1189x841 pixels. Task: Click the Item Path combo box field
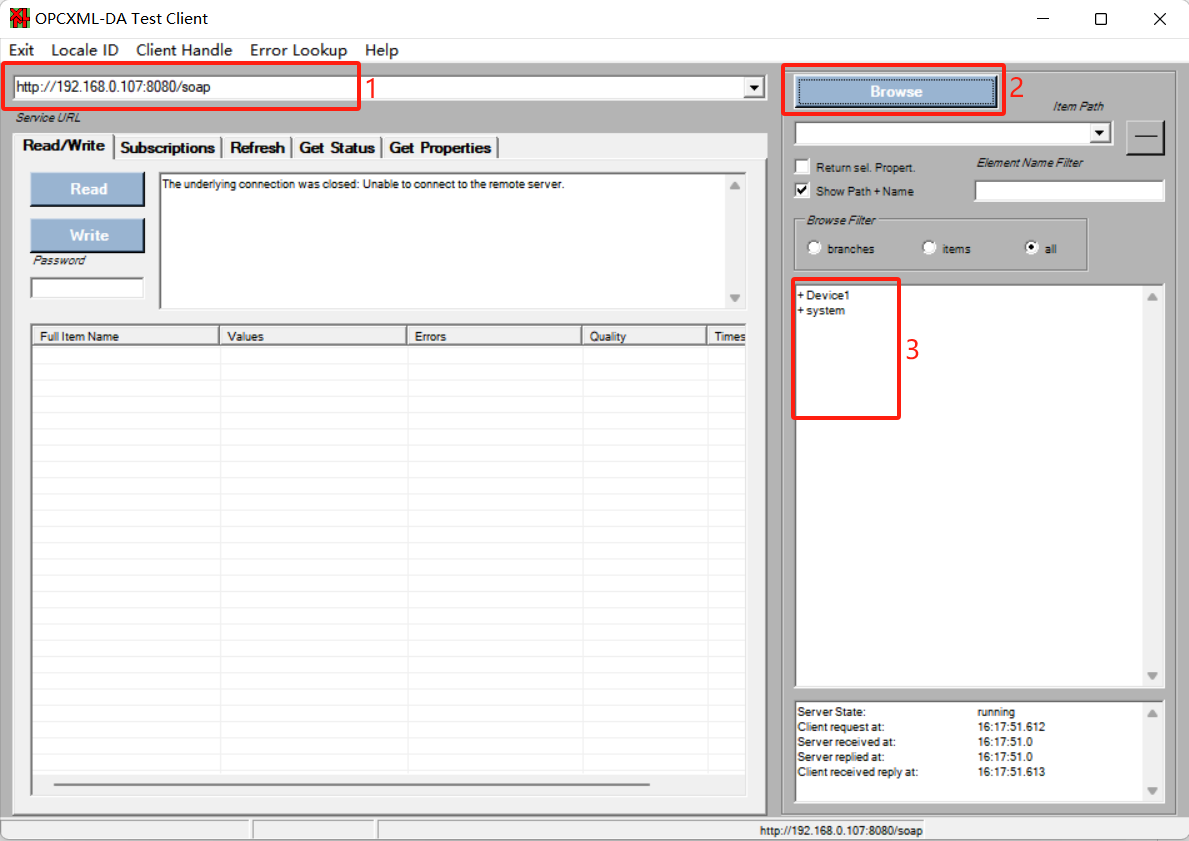click(943, 133)
